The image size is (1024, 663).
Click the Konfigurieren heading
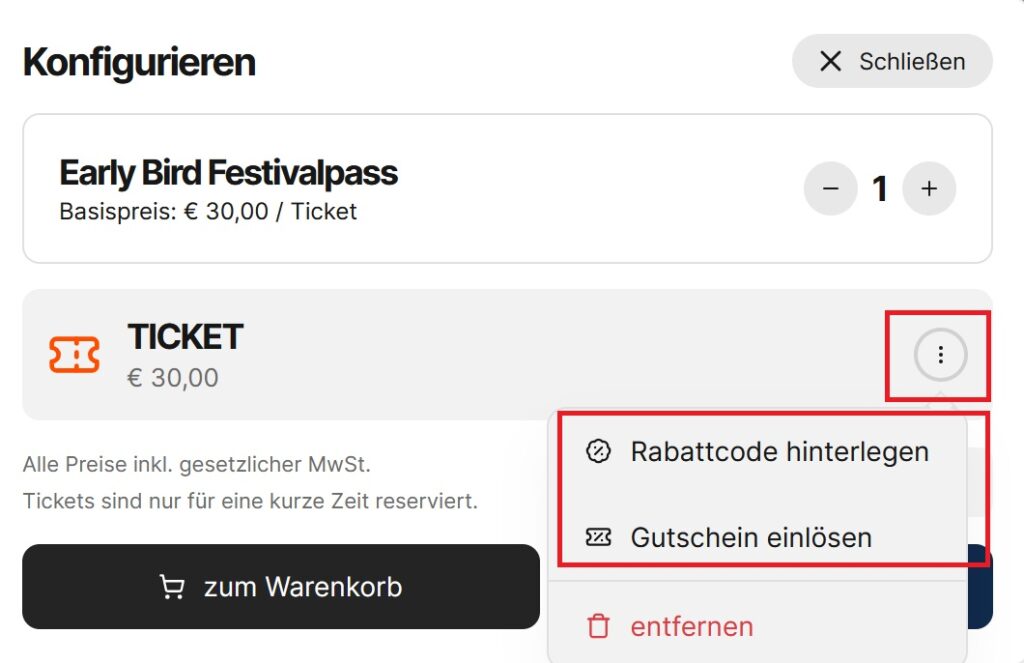coord(139,62)
